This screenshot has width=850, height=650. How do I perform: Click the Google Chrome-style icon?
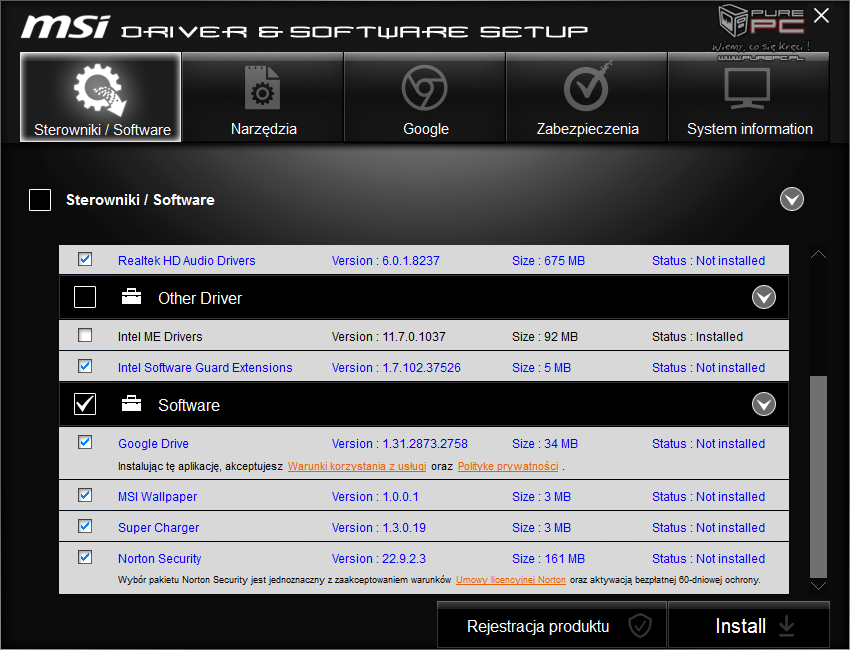click(x=424, y=88)
